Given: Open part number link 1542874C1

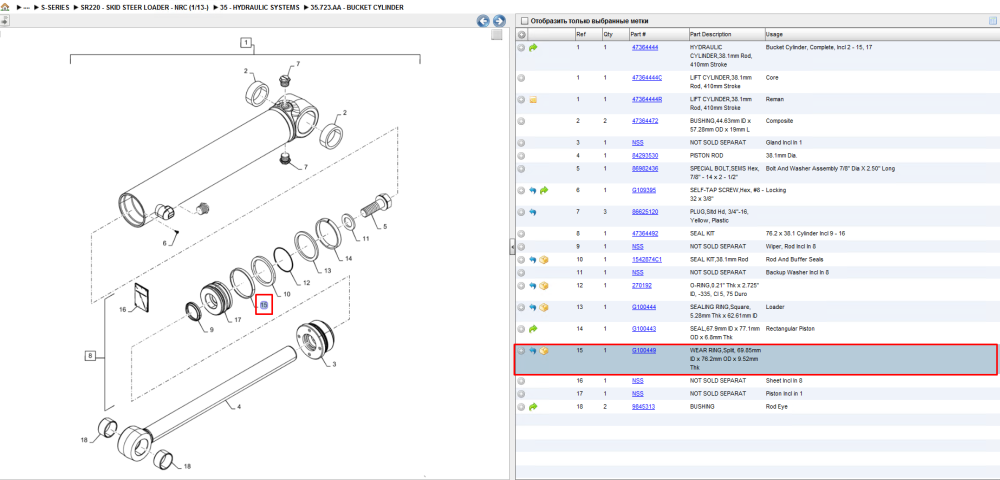Looking at the screenshot, I should point(647,259).
